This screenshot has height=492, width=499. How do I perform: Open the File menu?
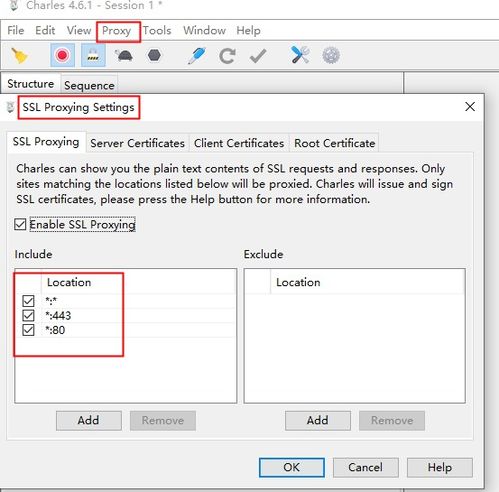[16, 30]
